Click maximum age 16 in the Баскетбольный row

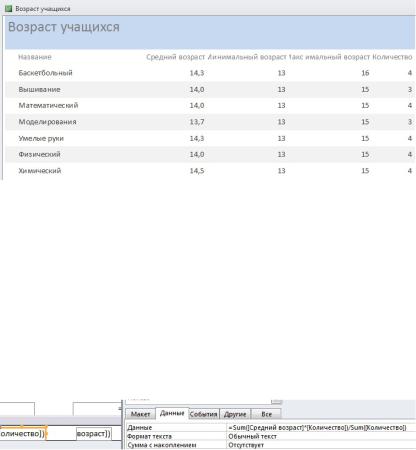click(x=365, y=73)
